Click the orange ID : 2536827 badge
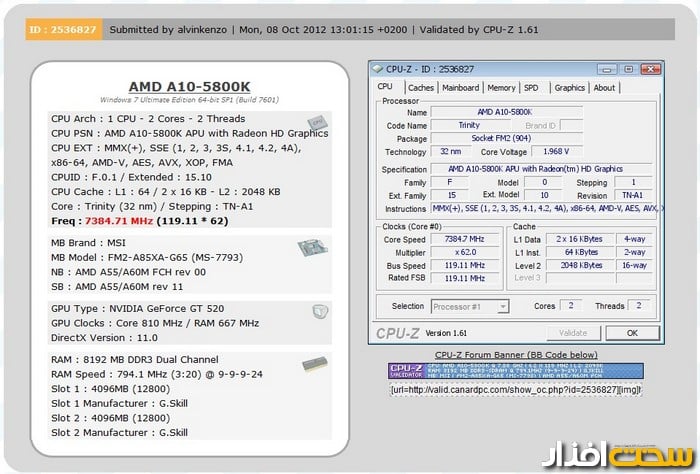The width and height of the screenshot is (700, 474). [63, 29]
